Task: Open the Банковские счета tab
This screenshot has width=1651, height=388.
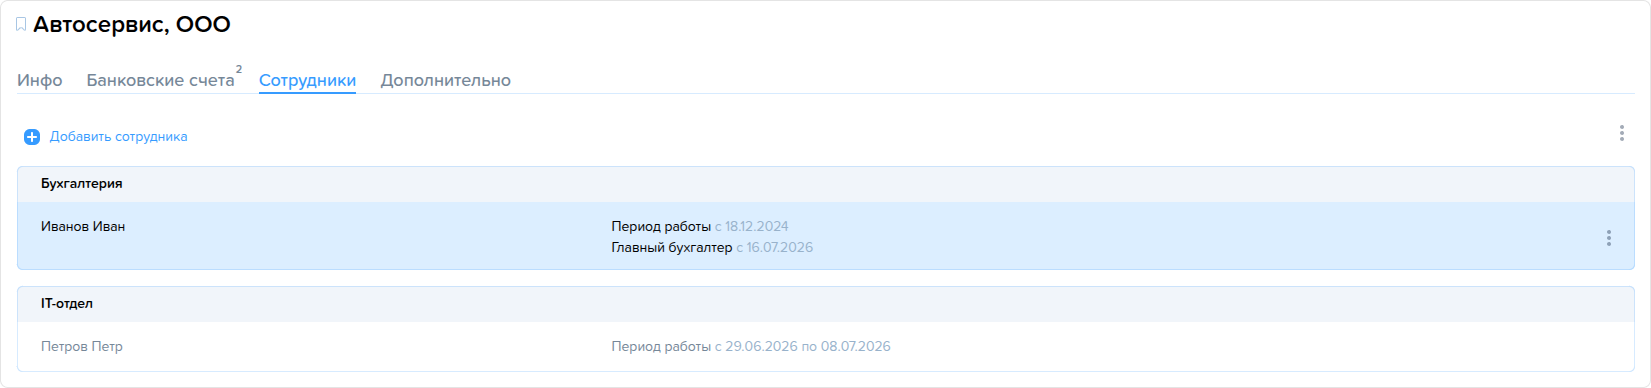Action: tap(160, 80)
